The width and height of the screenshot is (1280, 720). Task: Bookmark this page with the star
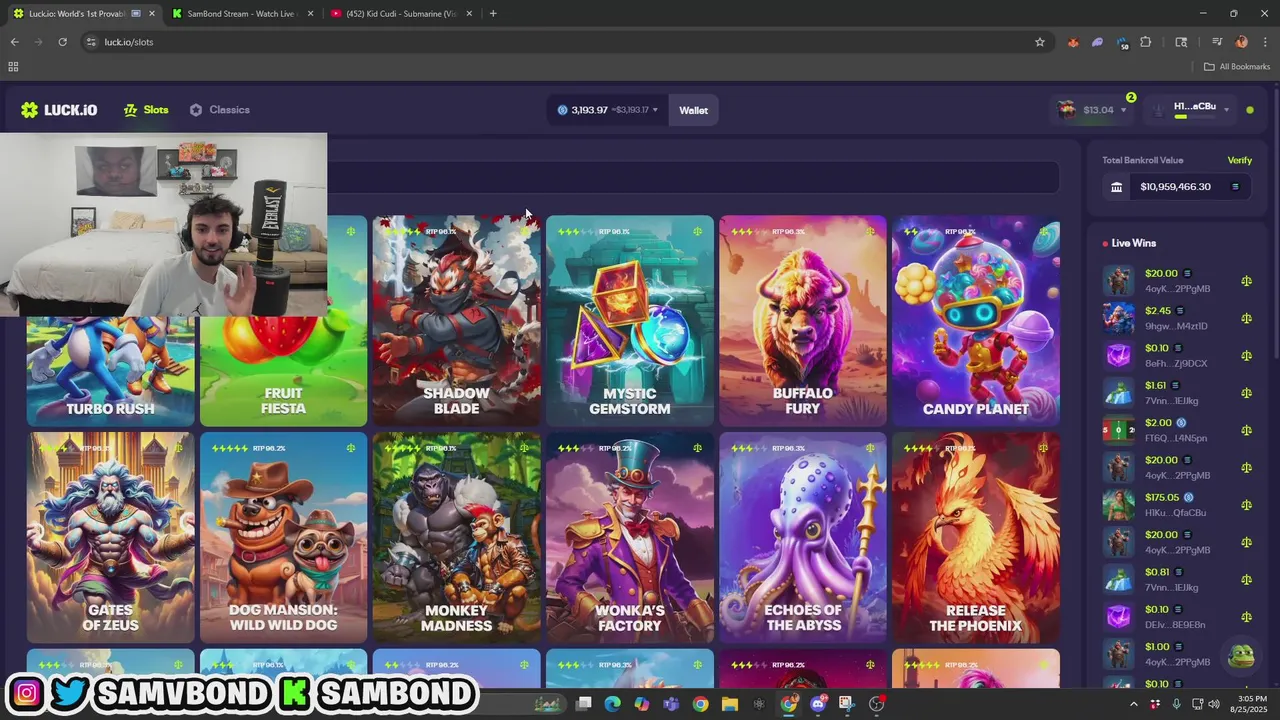pyautogui.click(x=1040, y=42)
